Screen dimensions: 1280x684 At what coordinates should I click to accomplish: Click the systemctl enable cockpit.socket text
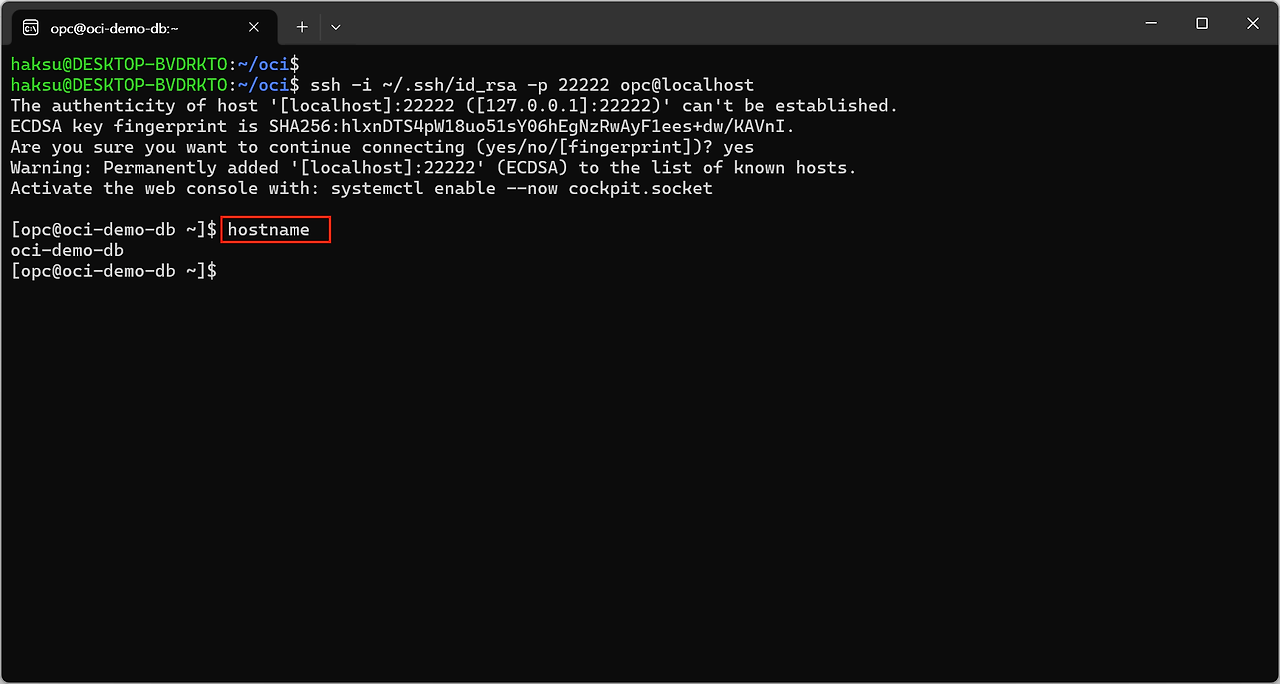click(521, 188)
